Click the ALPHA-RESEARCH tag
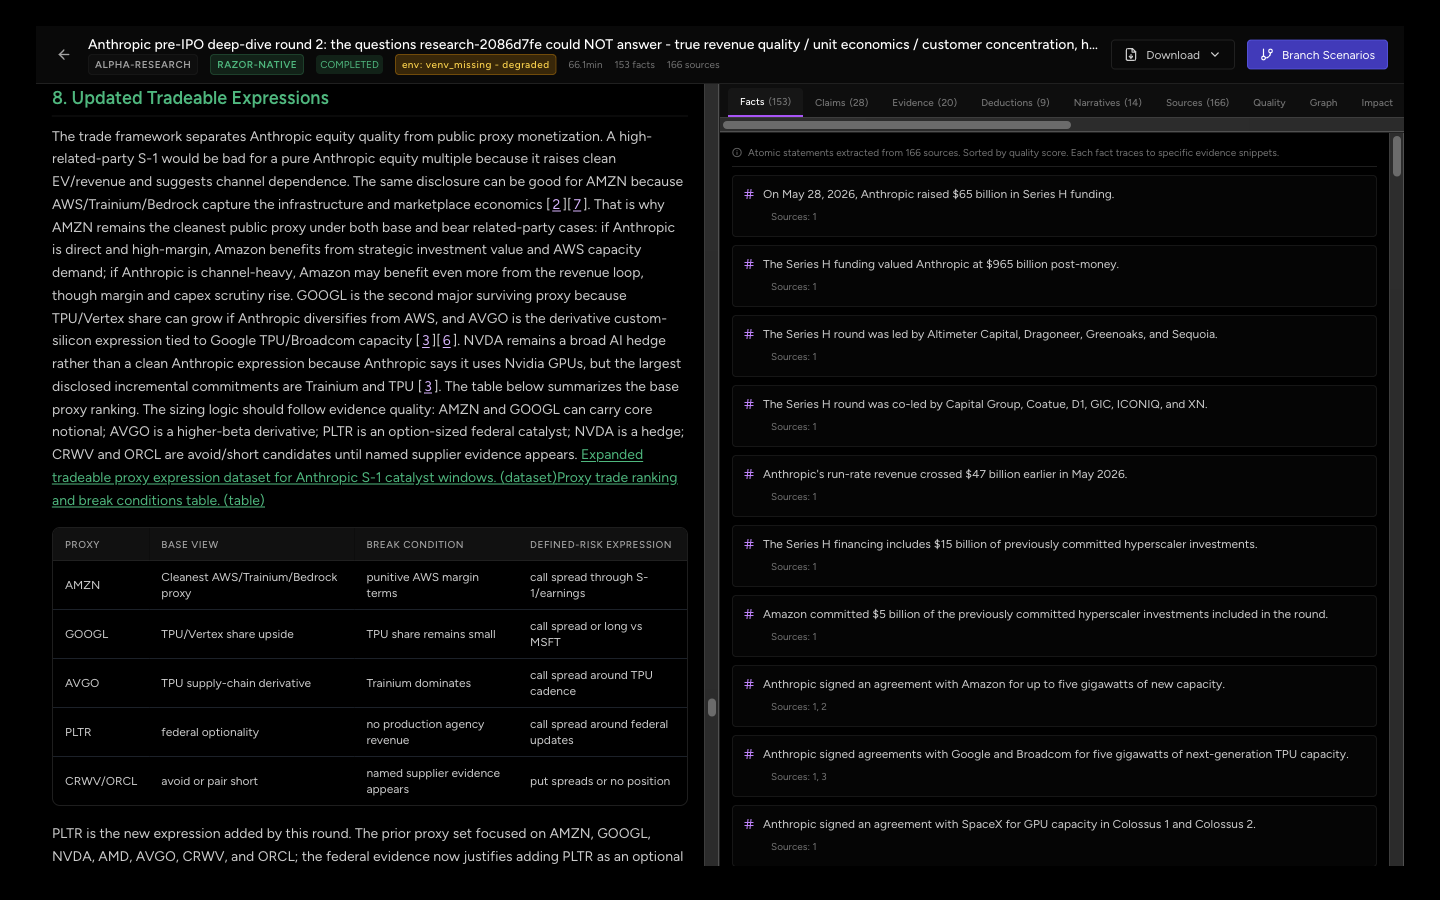Viewport: 1440px width, 900px height. [x=143, y=65]
